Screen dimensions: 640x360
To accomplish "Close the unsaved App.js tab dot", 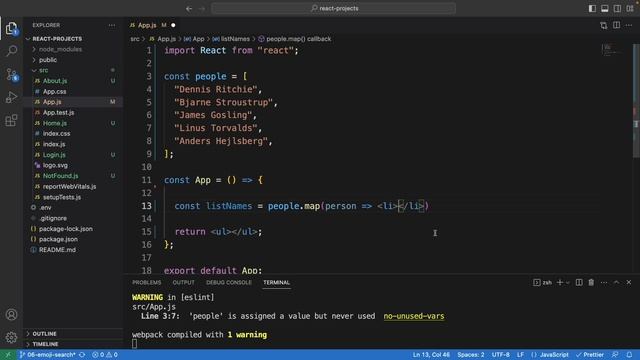I will [173, 25].
